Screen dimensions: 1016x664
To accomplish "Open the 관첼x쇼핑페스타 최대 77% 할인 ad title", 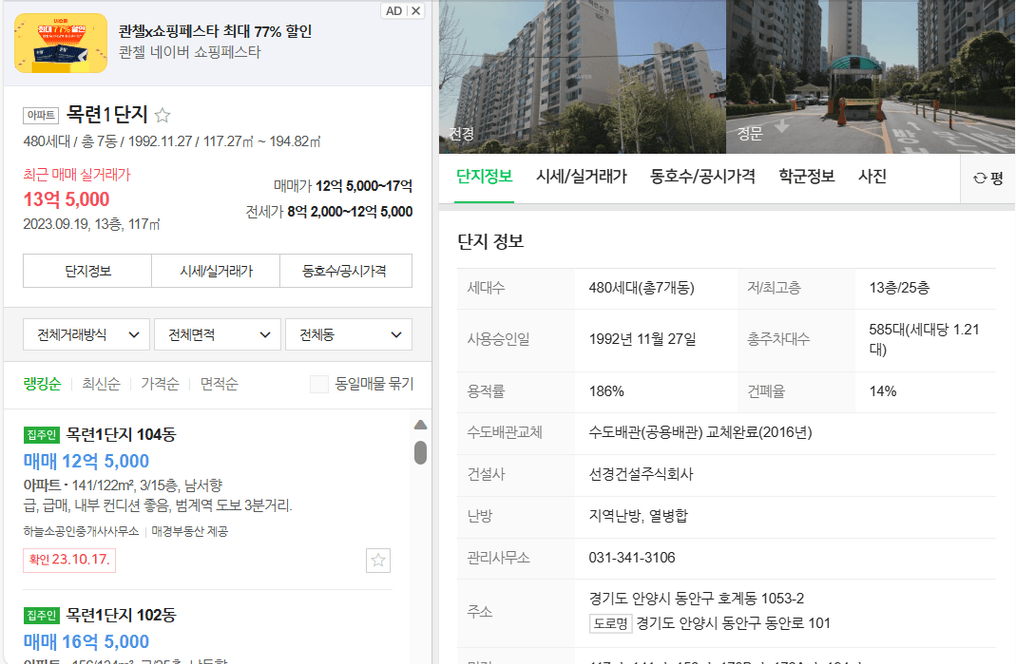I will pos(215,31).
